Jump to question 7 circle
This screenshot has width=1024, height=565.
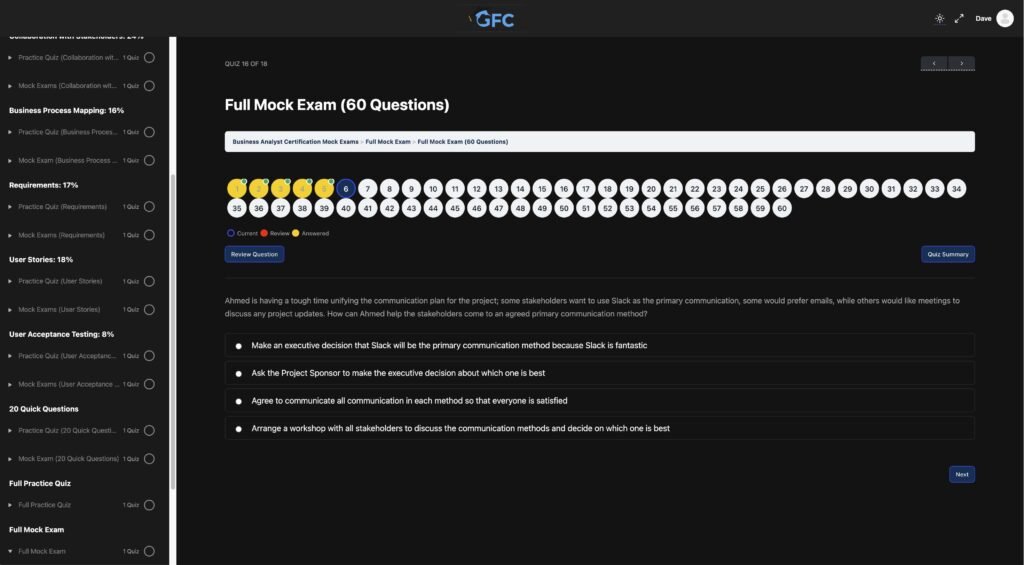(368, 189)
